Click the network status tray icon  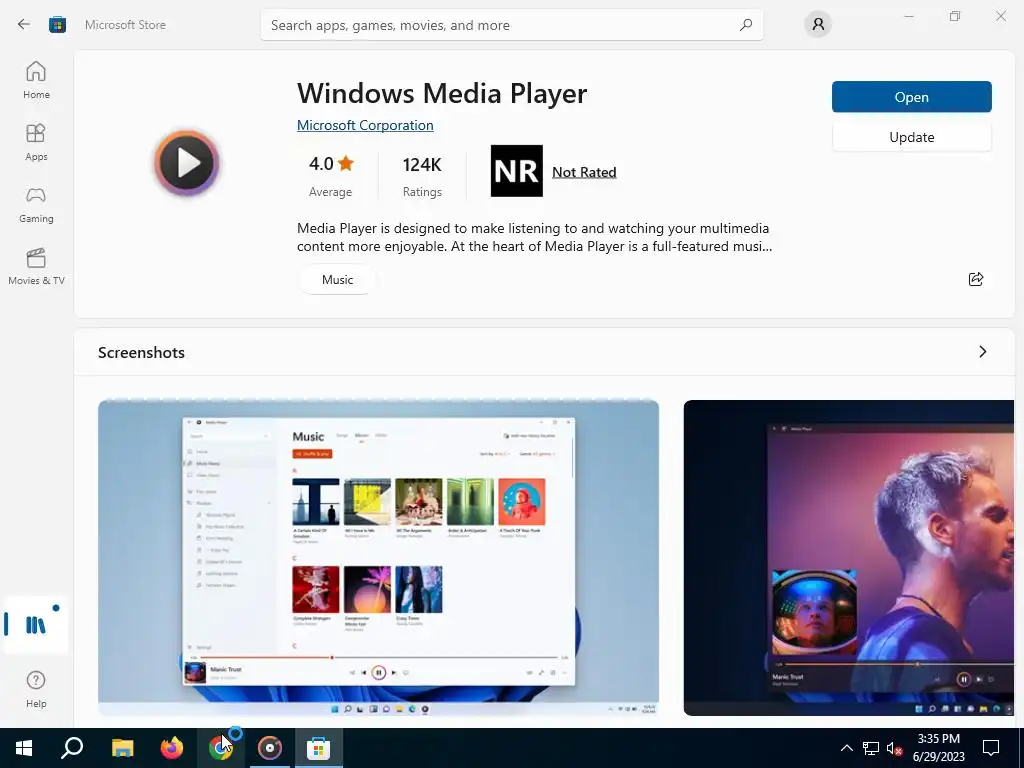[871, 748]
